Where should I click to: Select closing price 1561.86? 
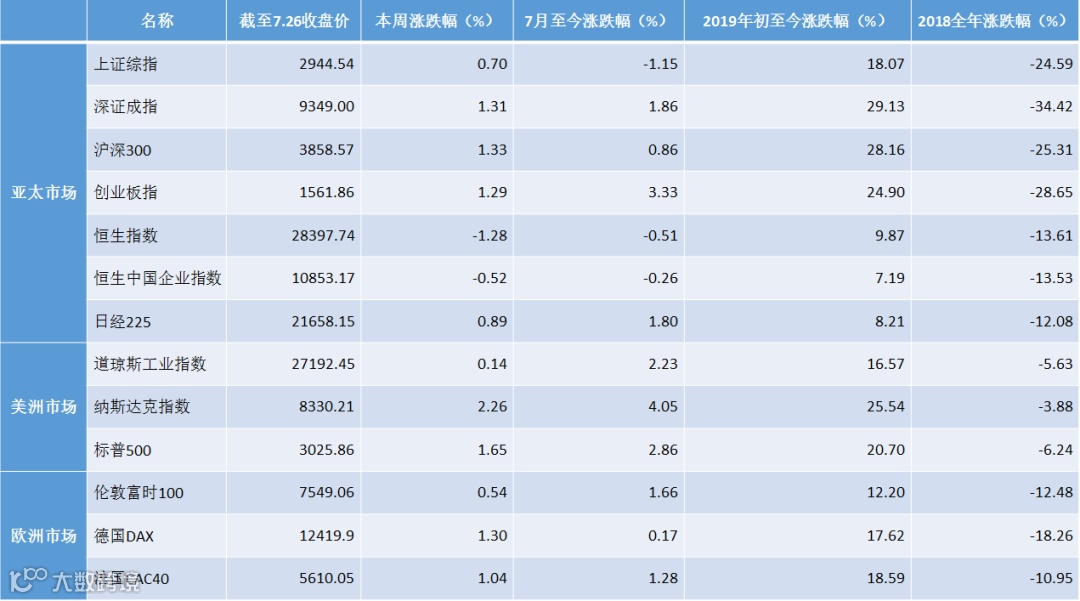(326, 193)
